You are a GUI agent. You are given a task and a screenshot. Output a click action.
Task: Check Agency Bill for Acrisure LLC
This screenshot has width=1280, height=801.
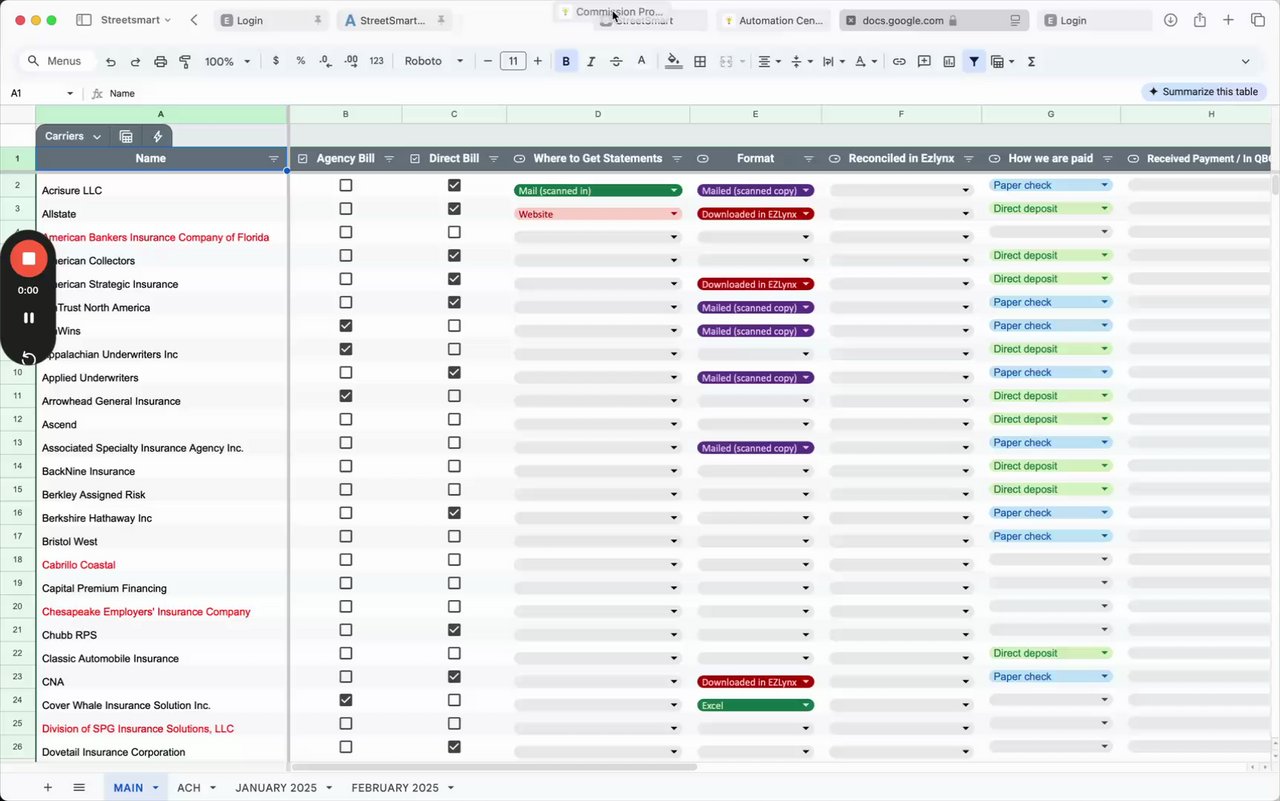coord(346,185)
